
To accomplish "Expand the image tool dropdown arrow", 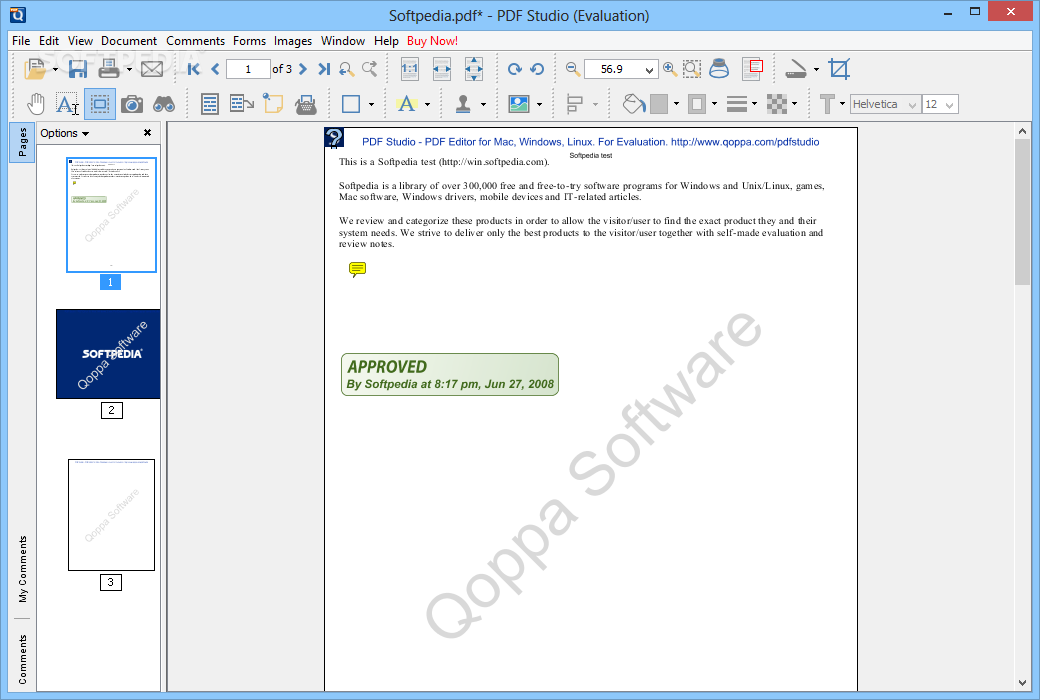I will click(x=539, y=104).
